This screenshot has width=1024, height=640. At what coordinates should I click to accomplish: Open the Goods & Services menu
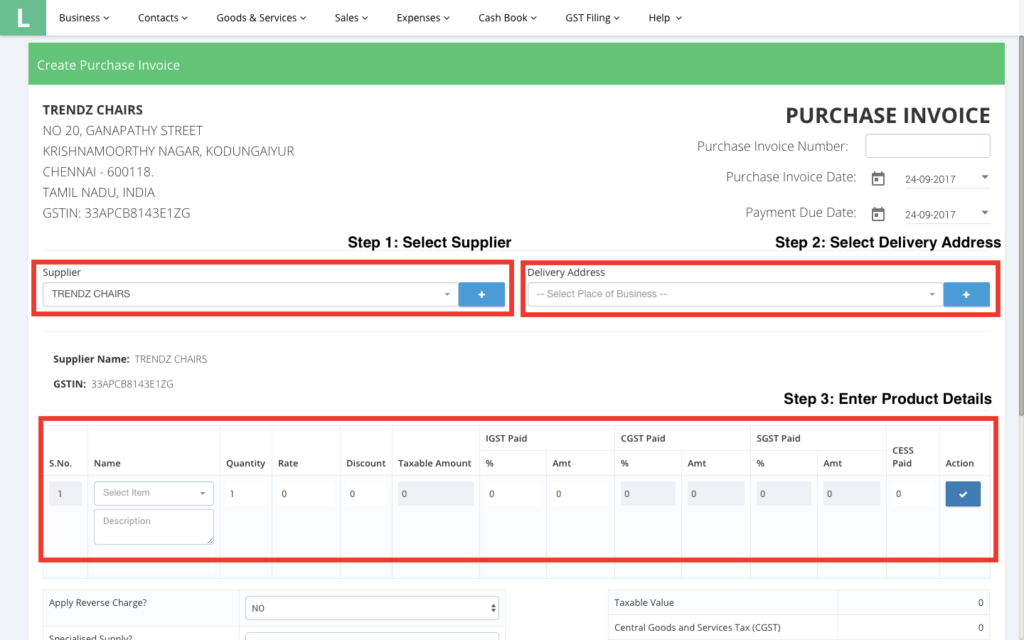pyautogui.click(x=261, y=17)
